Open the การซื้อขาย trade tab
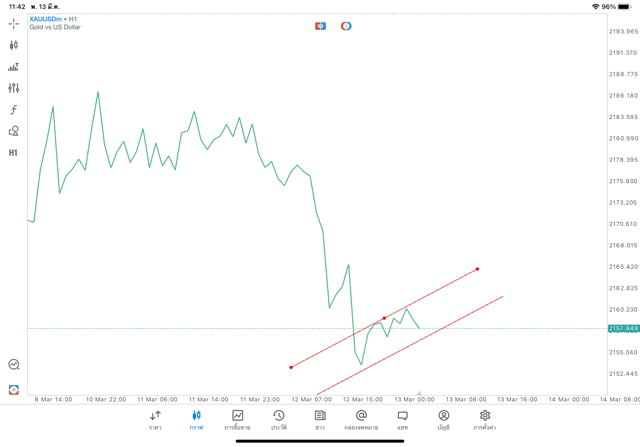This screenshot has height=447, width=640. tap(237, 420)
